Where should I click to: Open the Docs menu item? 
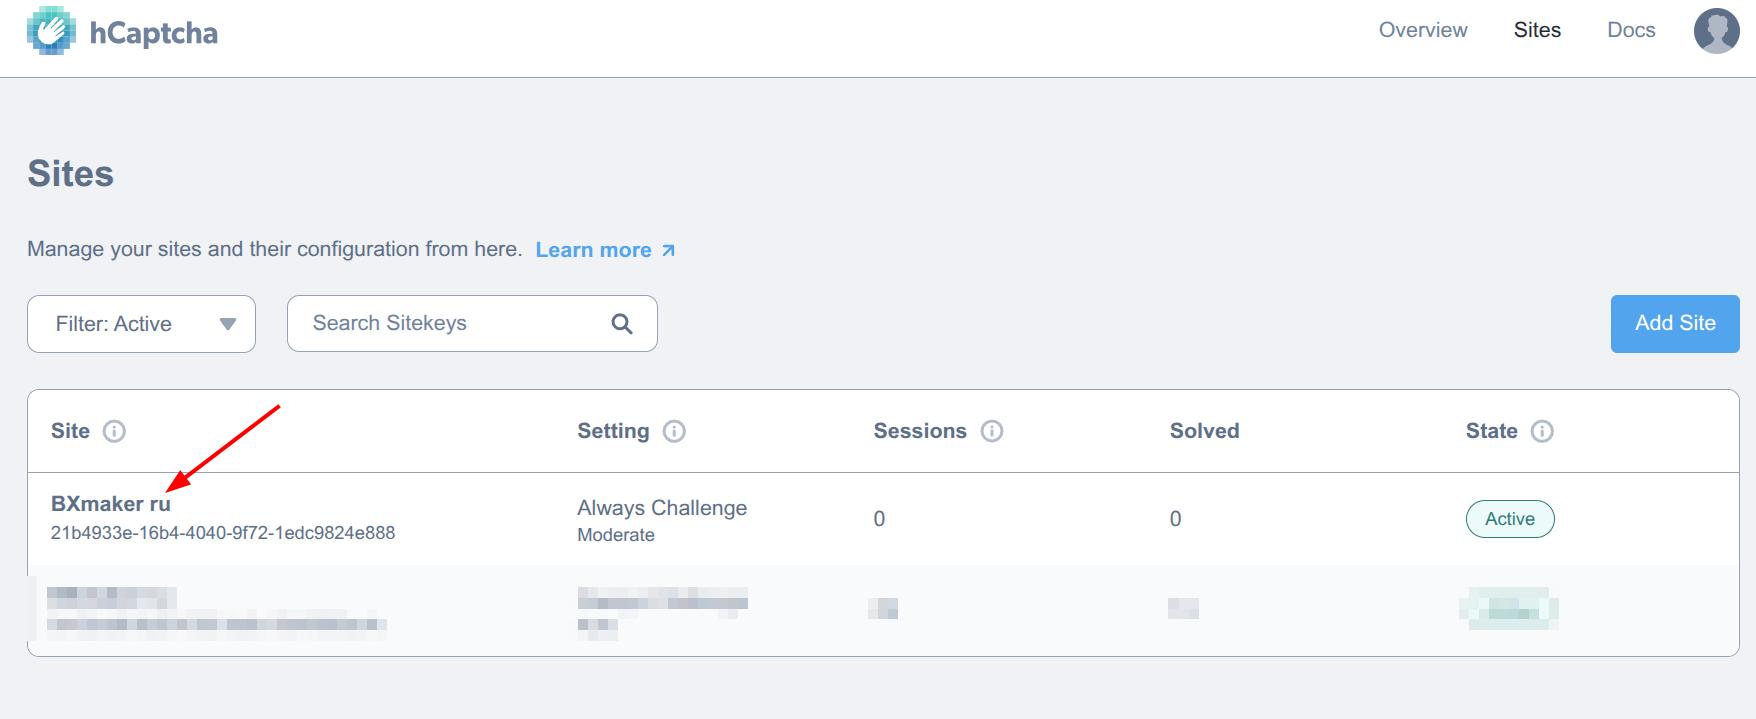(x=1631, y=30)
